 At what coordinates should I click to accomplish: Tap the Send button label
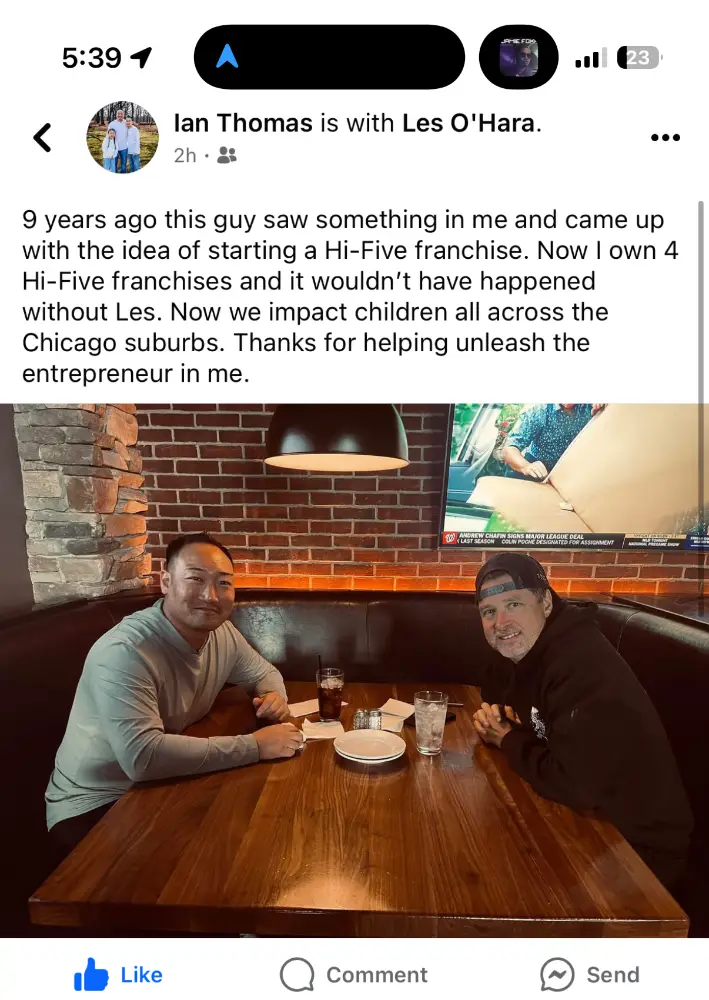(612, 975)
